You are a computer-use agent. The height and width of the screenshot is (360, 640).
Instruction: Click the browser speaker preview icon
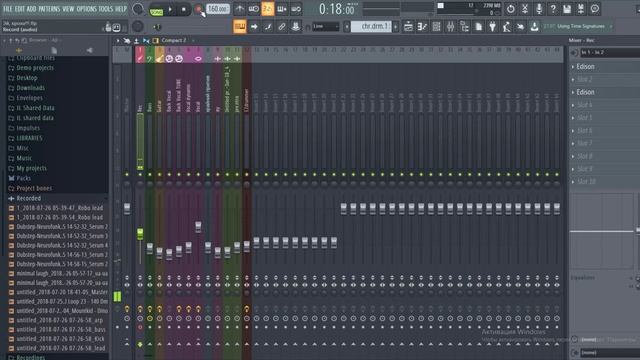point(89,50)
